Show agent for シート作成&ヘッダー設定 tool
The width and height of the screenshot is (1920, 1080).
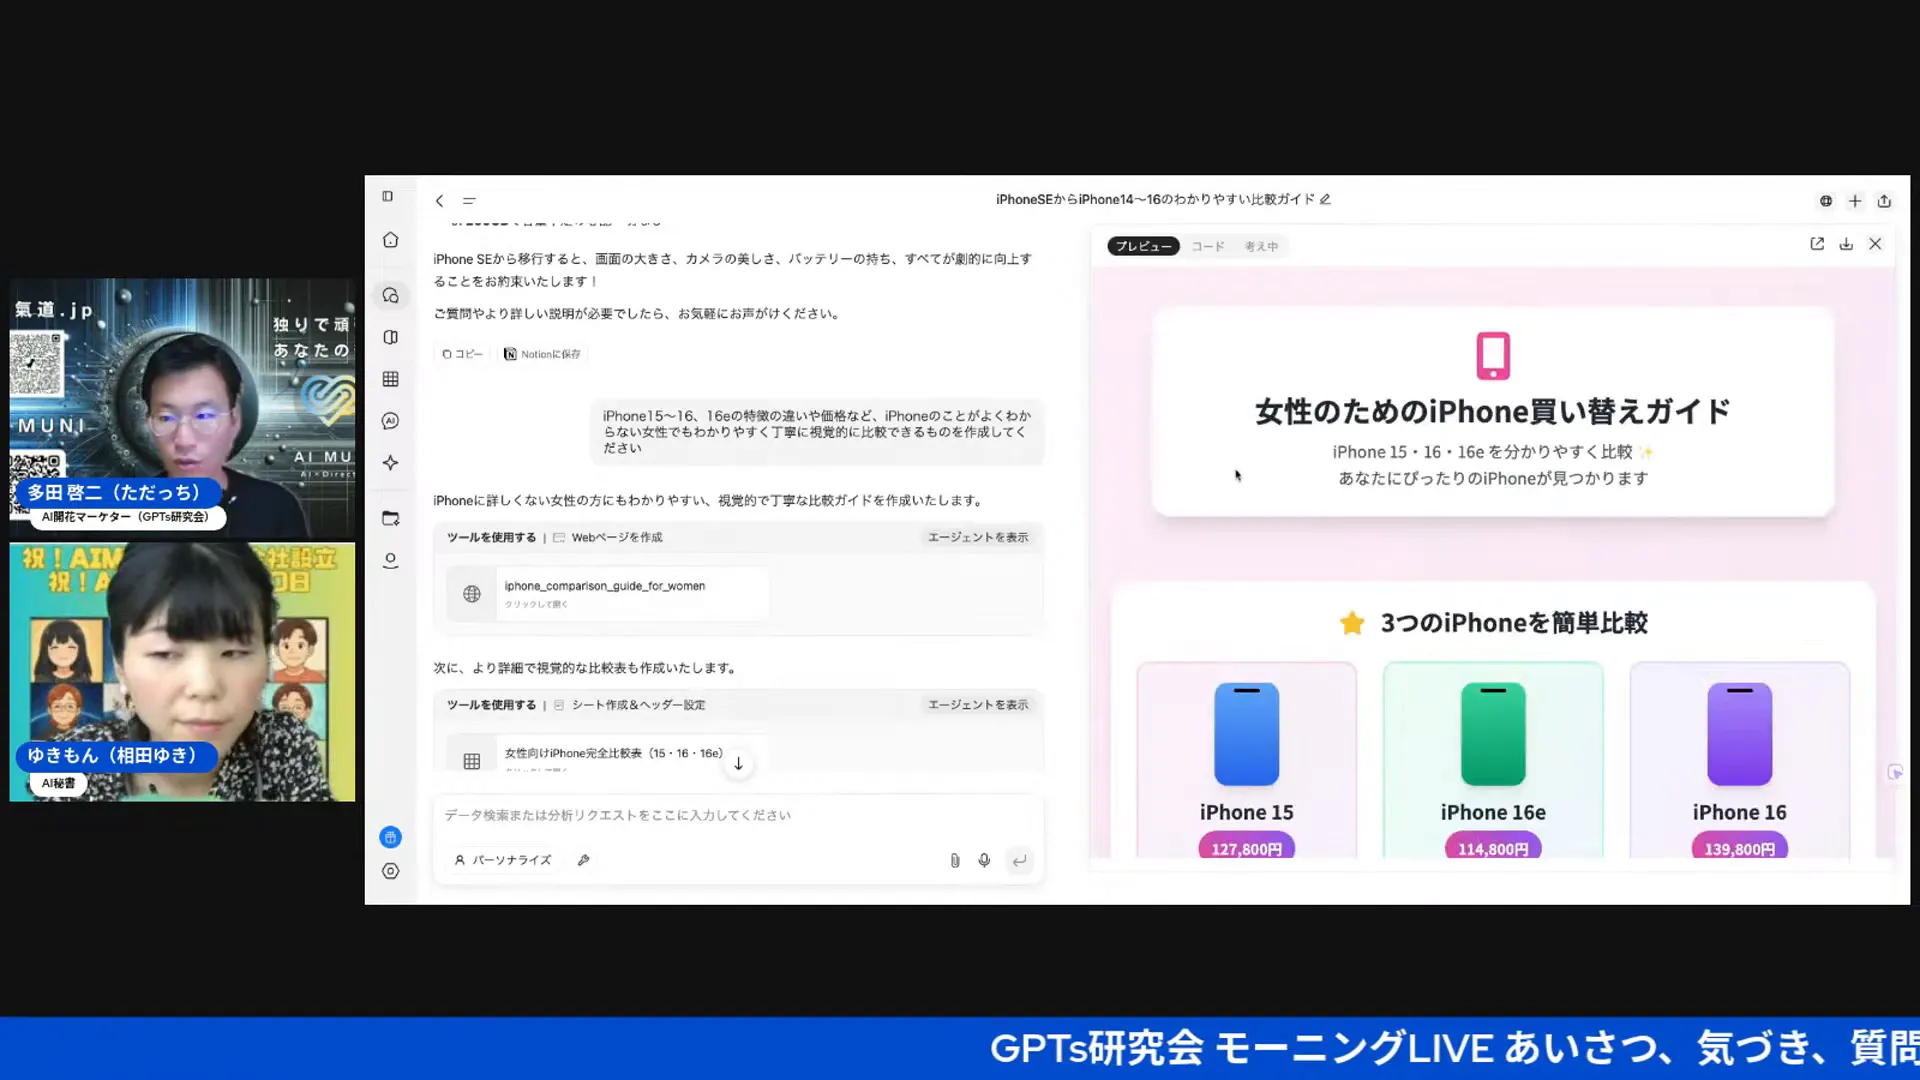click(x=978, y=705)
